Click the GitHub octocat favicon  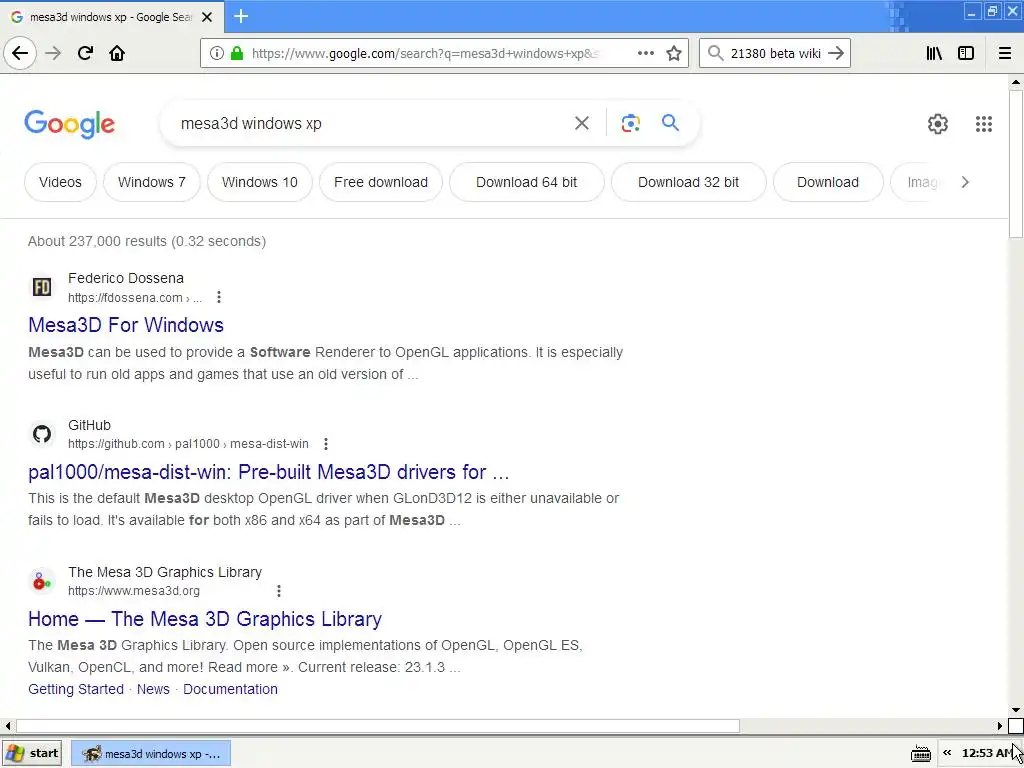[x=42, y=434]
